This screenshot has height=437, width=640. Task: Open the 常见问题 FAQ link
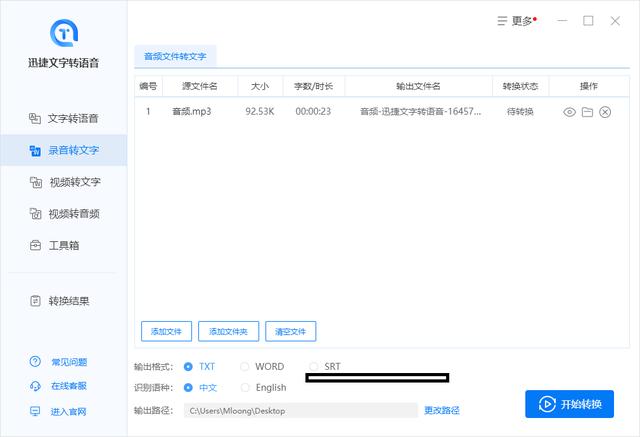point(69,362)
